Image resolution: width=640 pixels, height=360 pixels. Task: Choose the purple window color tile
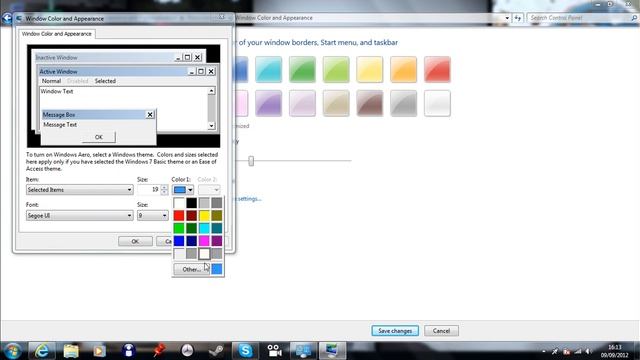click(268, 103)
